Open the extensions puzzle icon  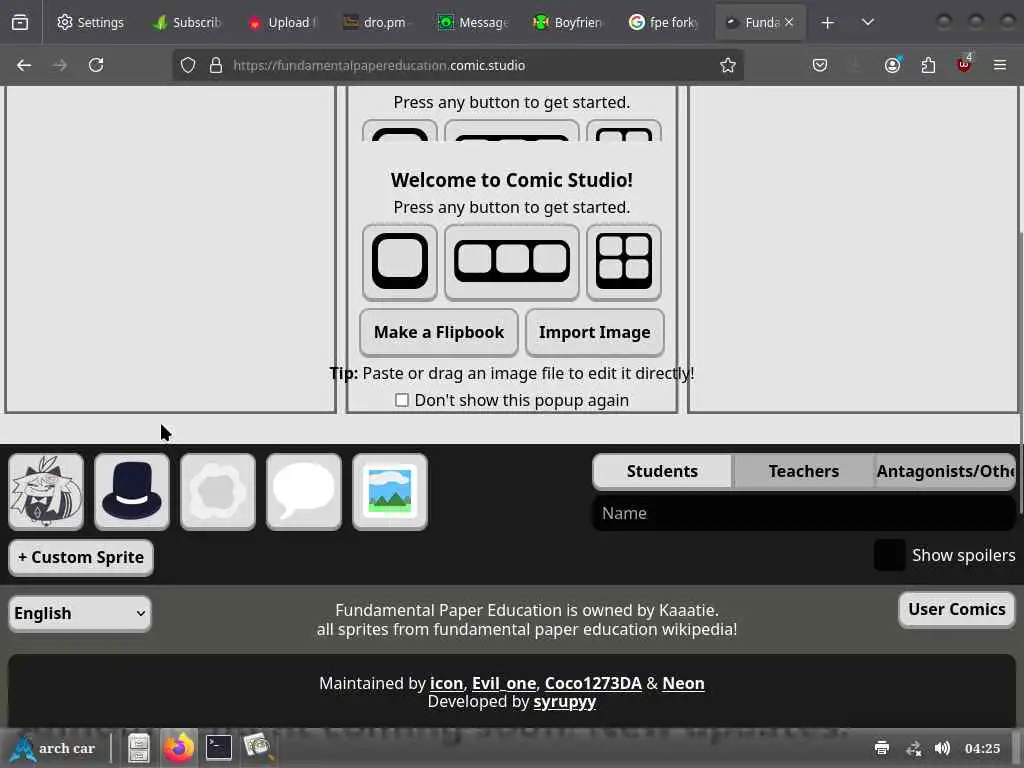[x=928, y=65]
